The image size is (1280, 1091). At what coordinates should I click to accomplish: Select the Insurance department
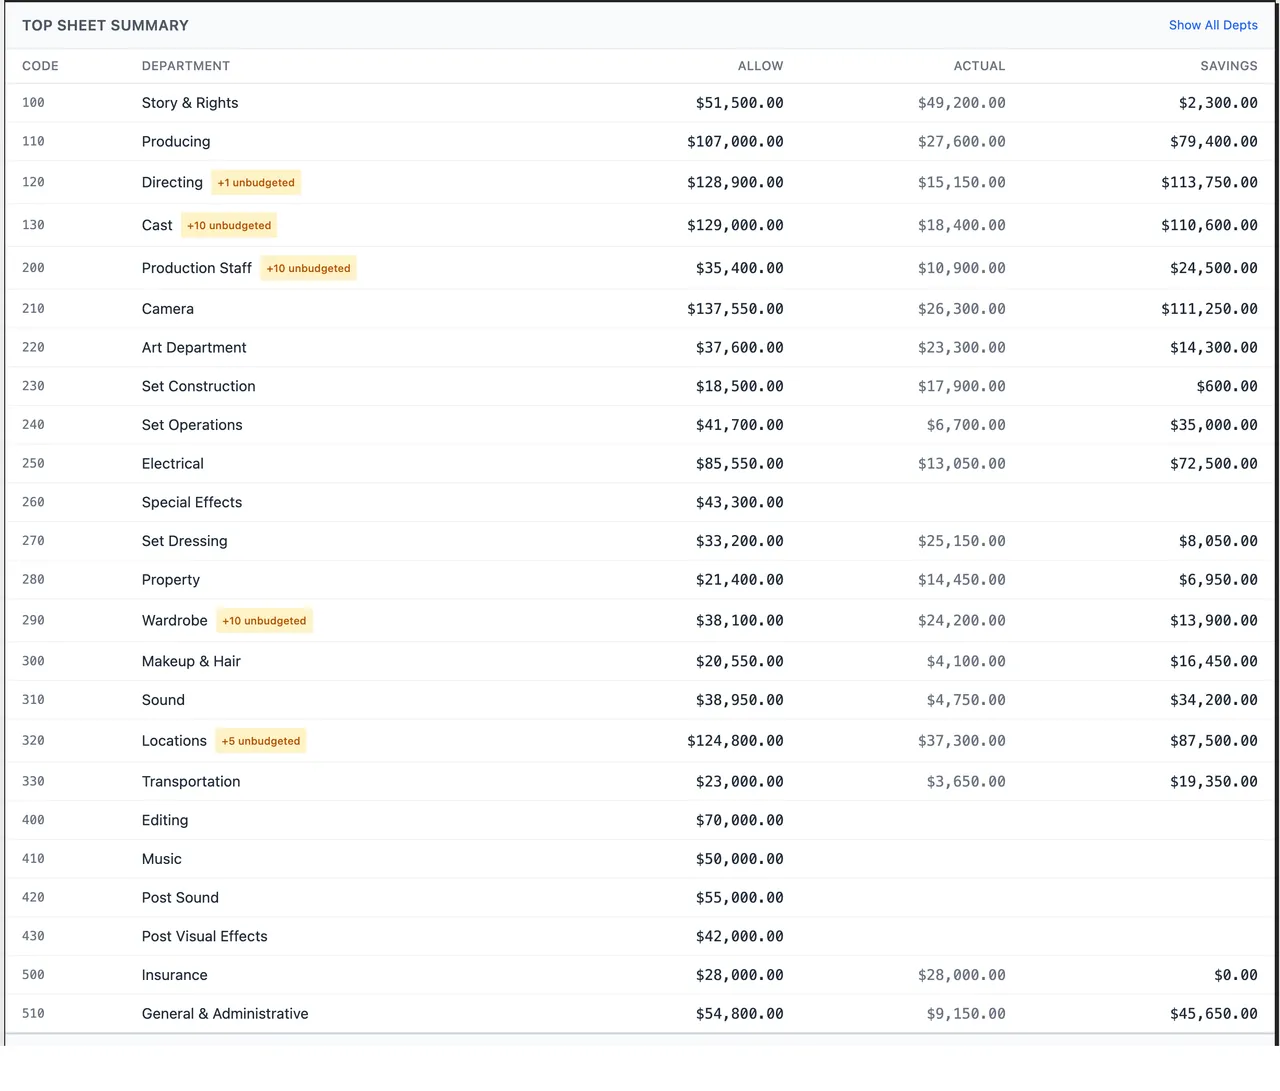point(175,975)
